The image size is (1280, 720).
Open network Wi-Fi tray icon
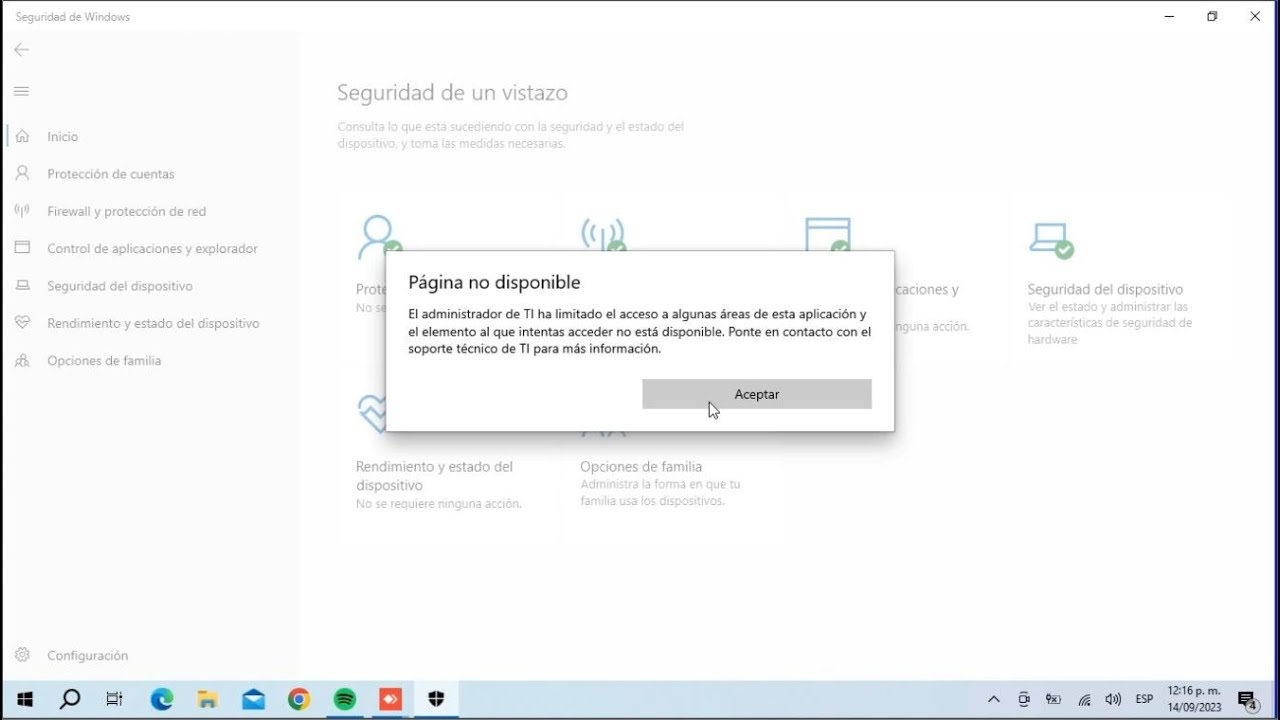click(x=1084, y=700)
